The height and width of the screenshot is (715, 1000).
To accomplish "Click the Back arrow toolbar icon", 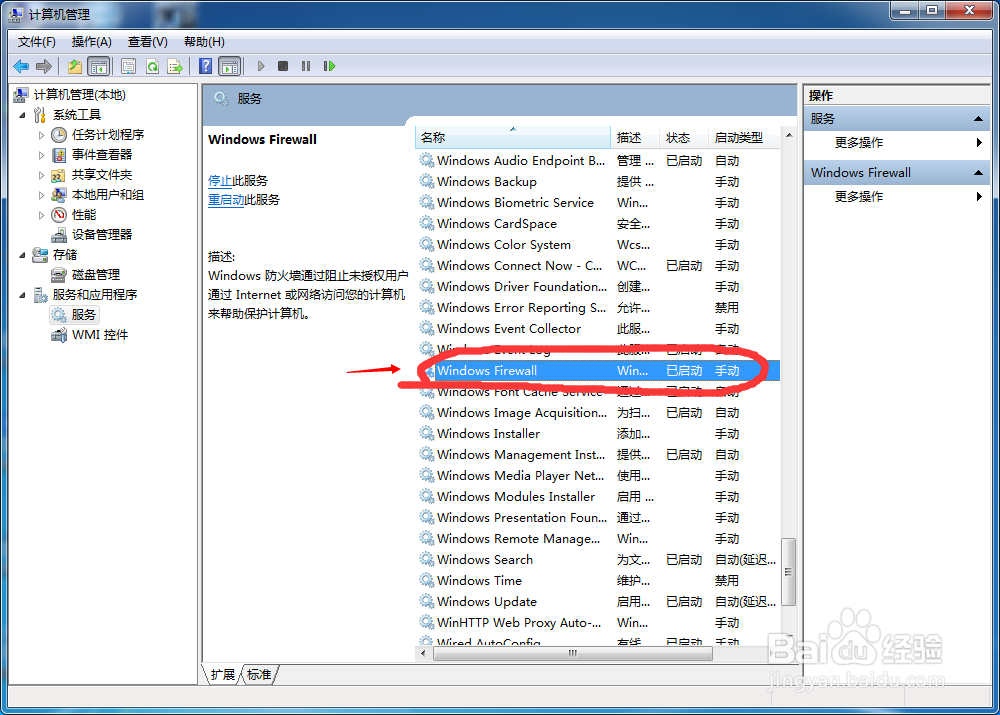I will pyautogui.click(x=21, y=66).
